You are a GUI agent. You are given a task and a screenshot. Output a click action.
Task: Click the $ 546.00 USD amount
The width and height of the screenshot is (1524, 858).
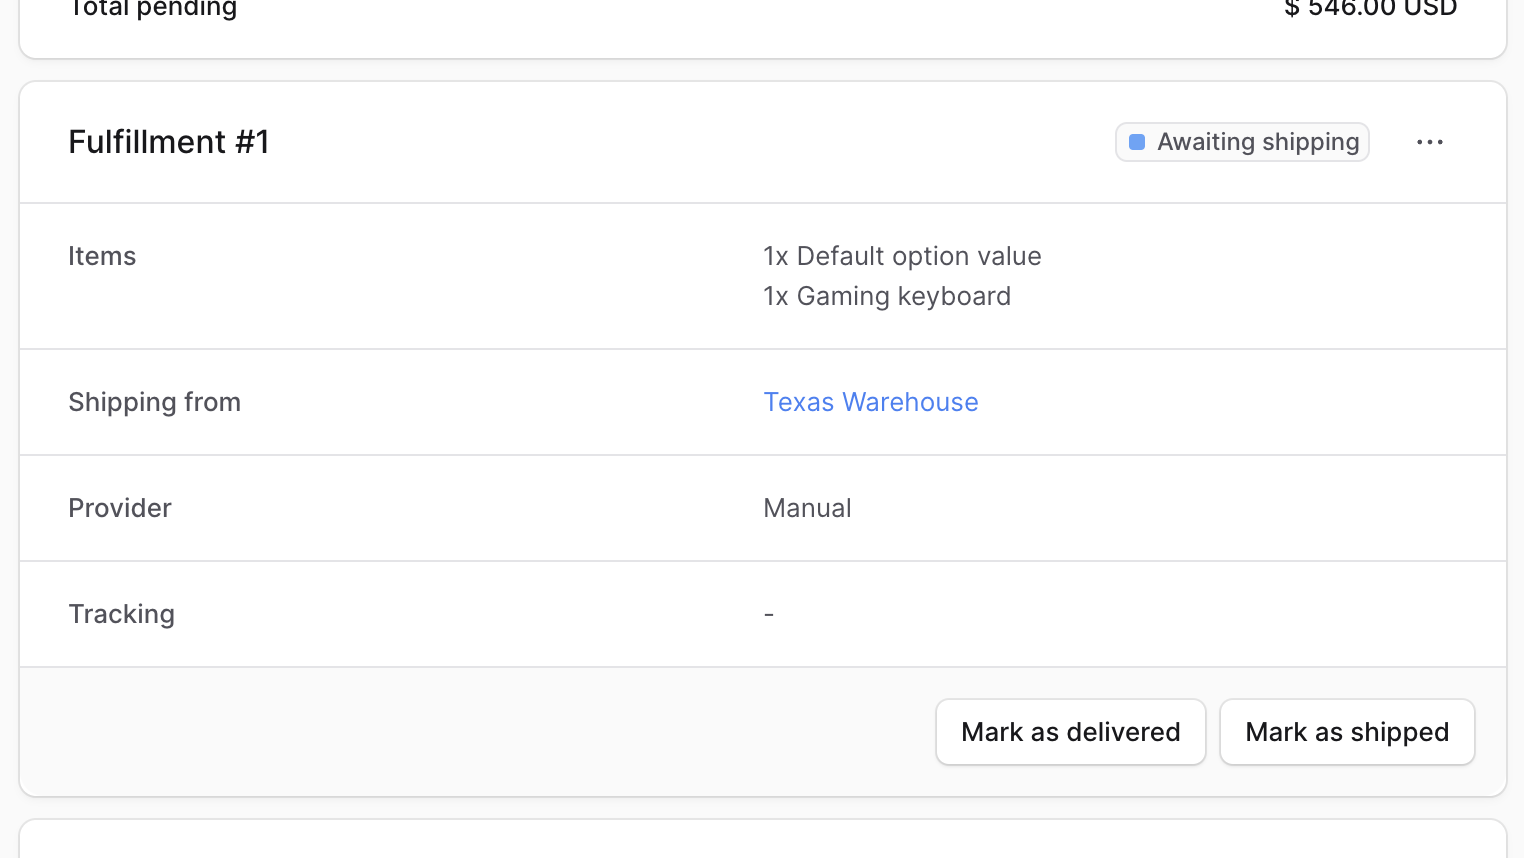pos(1370,9)
